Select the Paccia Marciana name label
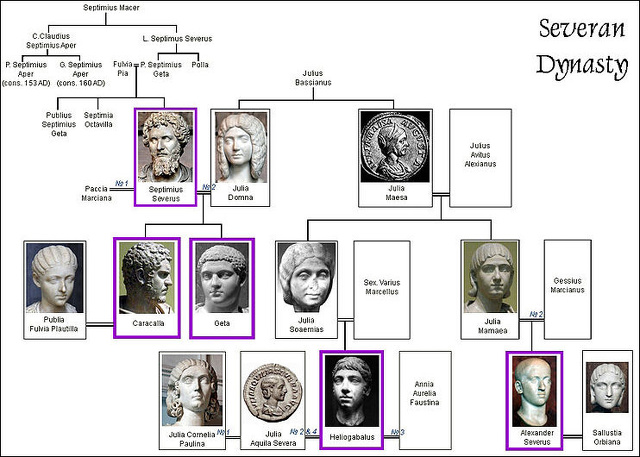 click(96, 192)
